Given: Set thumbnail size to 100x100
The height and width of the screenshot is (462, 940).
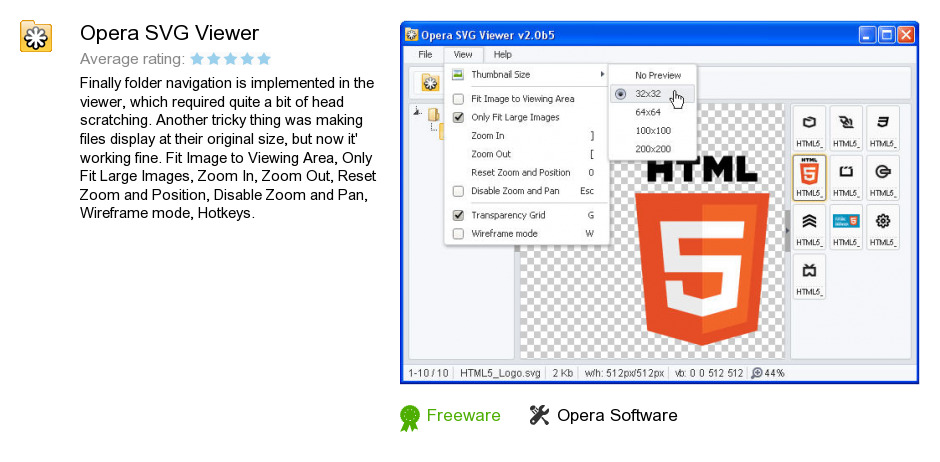Looking at the screenshot, I should [652, 131].
